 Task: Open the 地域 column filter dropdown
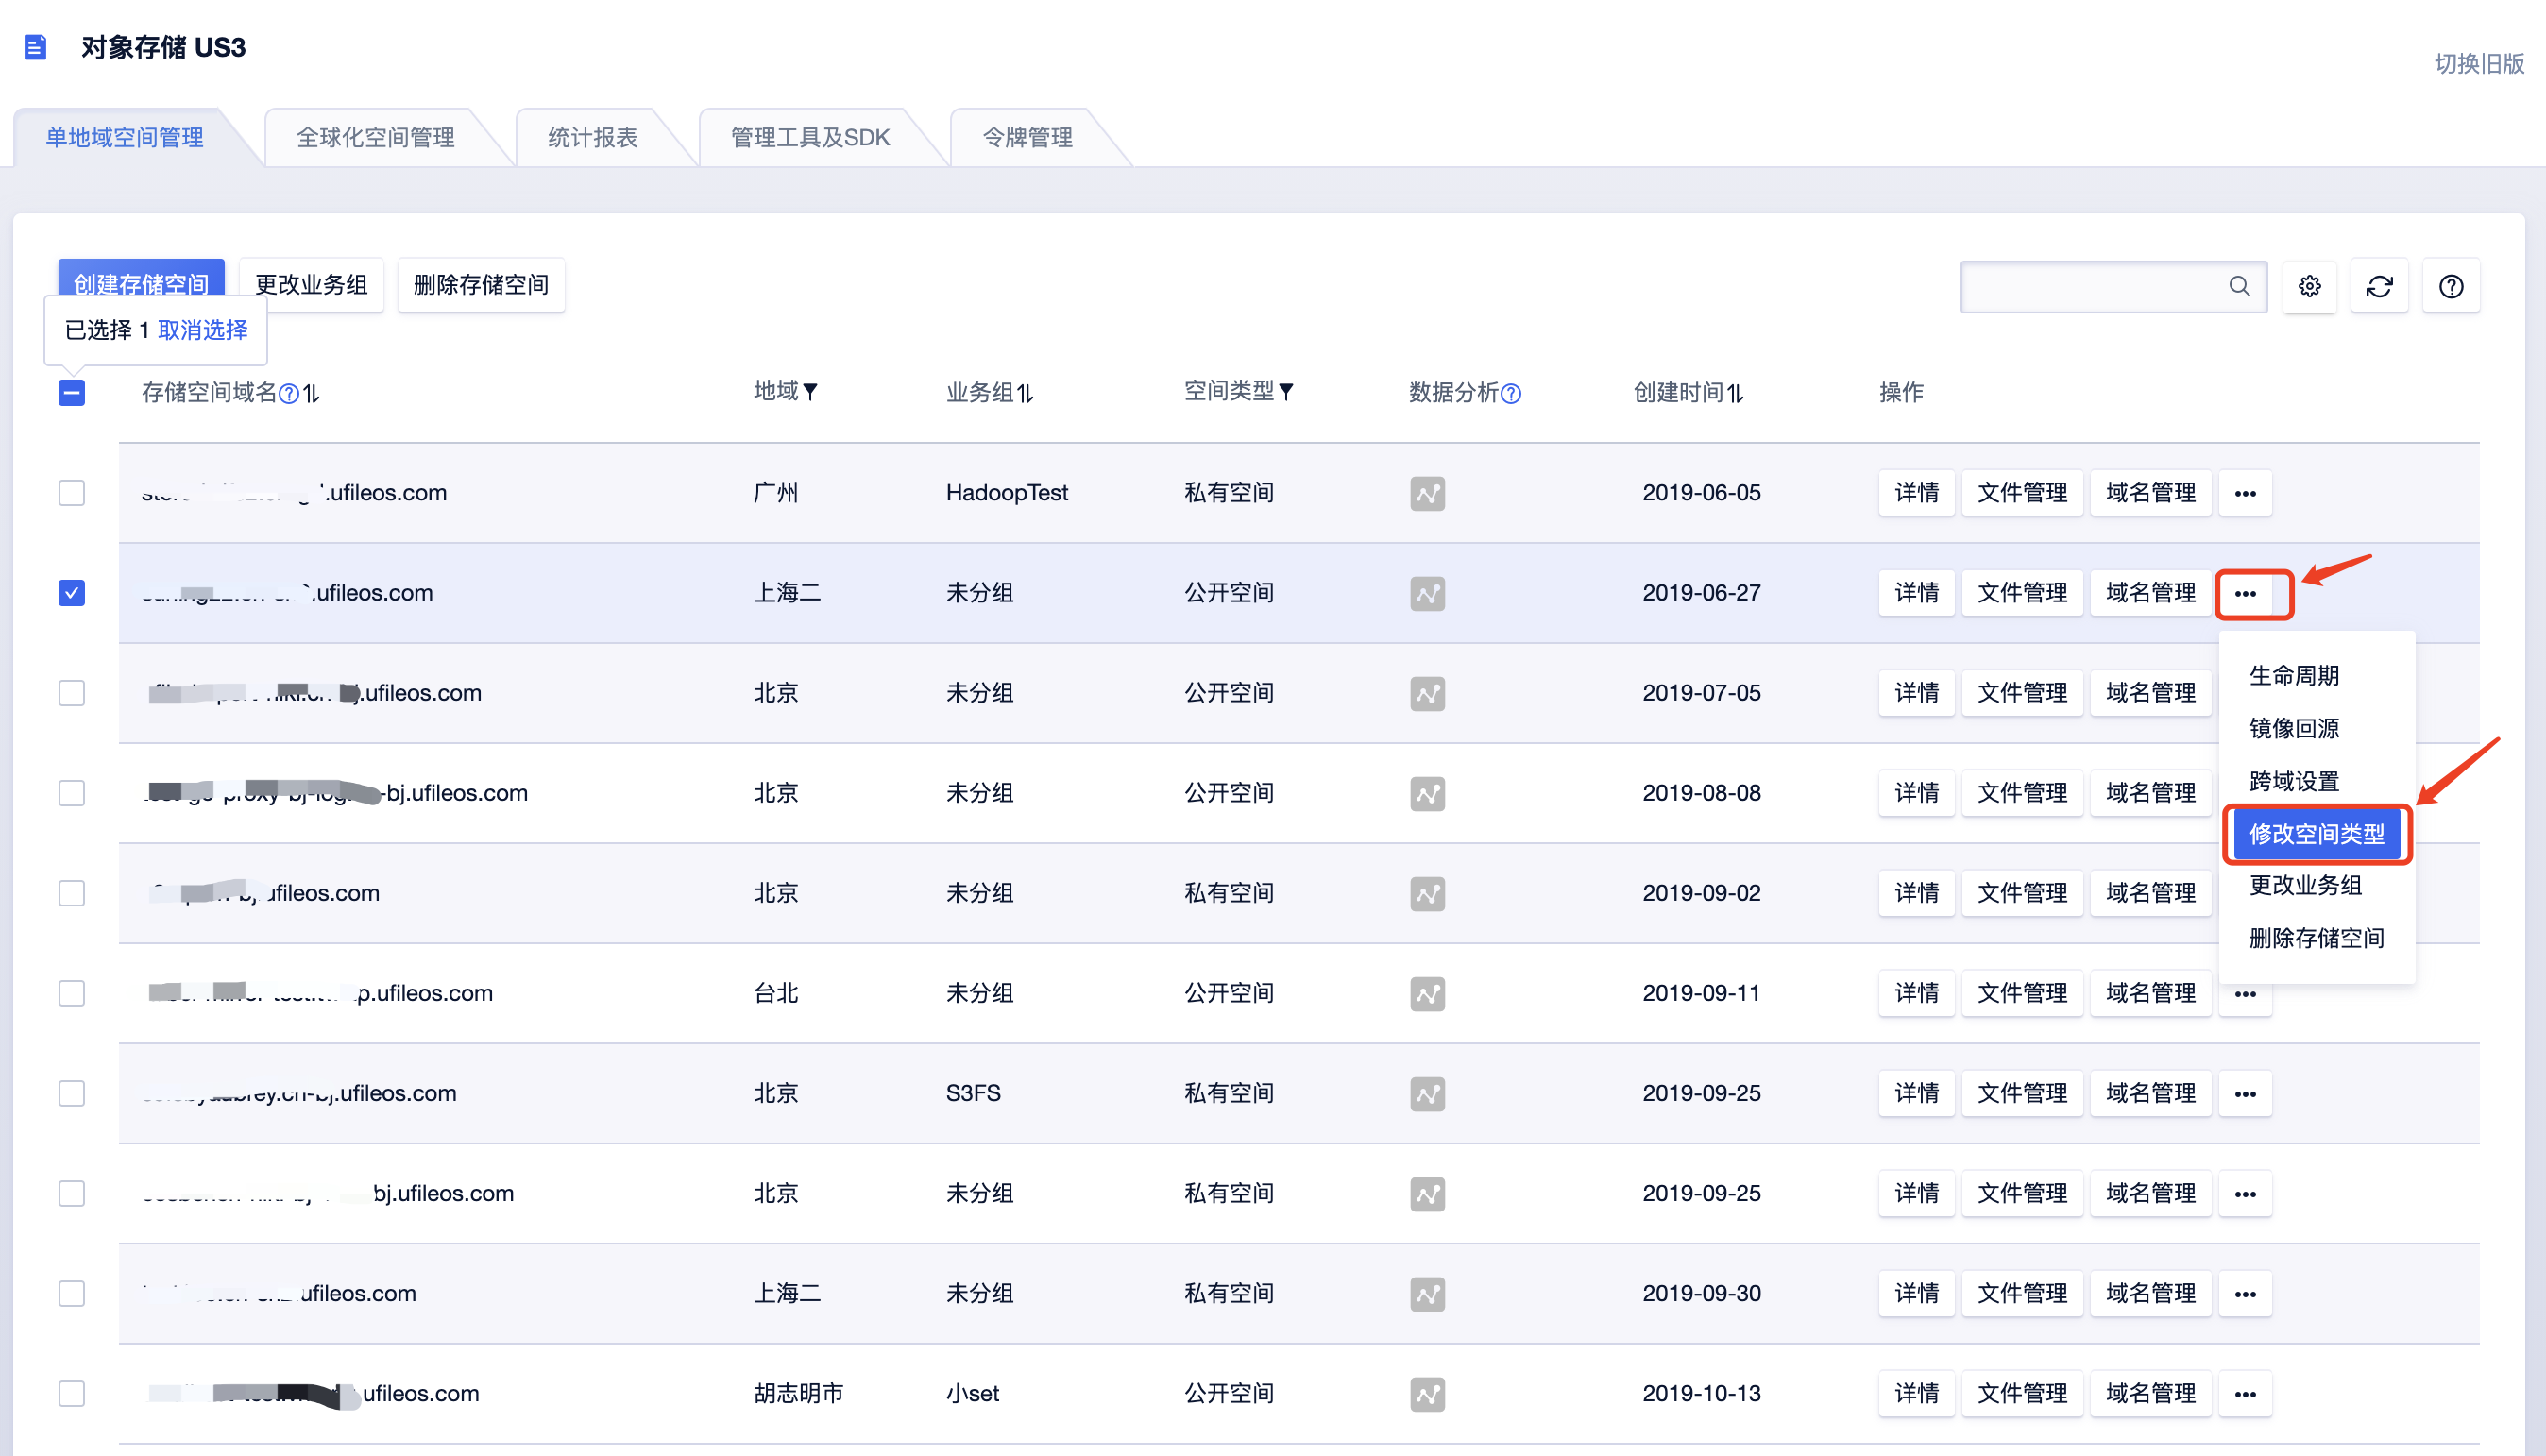pos(810,392)
